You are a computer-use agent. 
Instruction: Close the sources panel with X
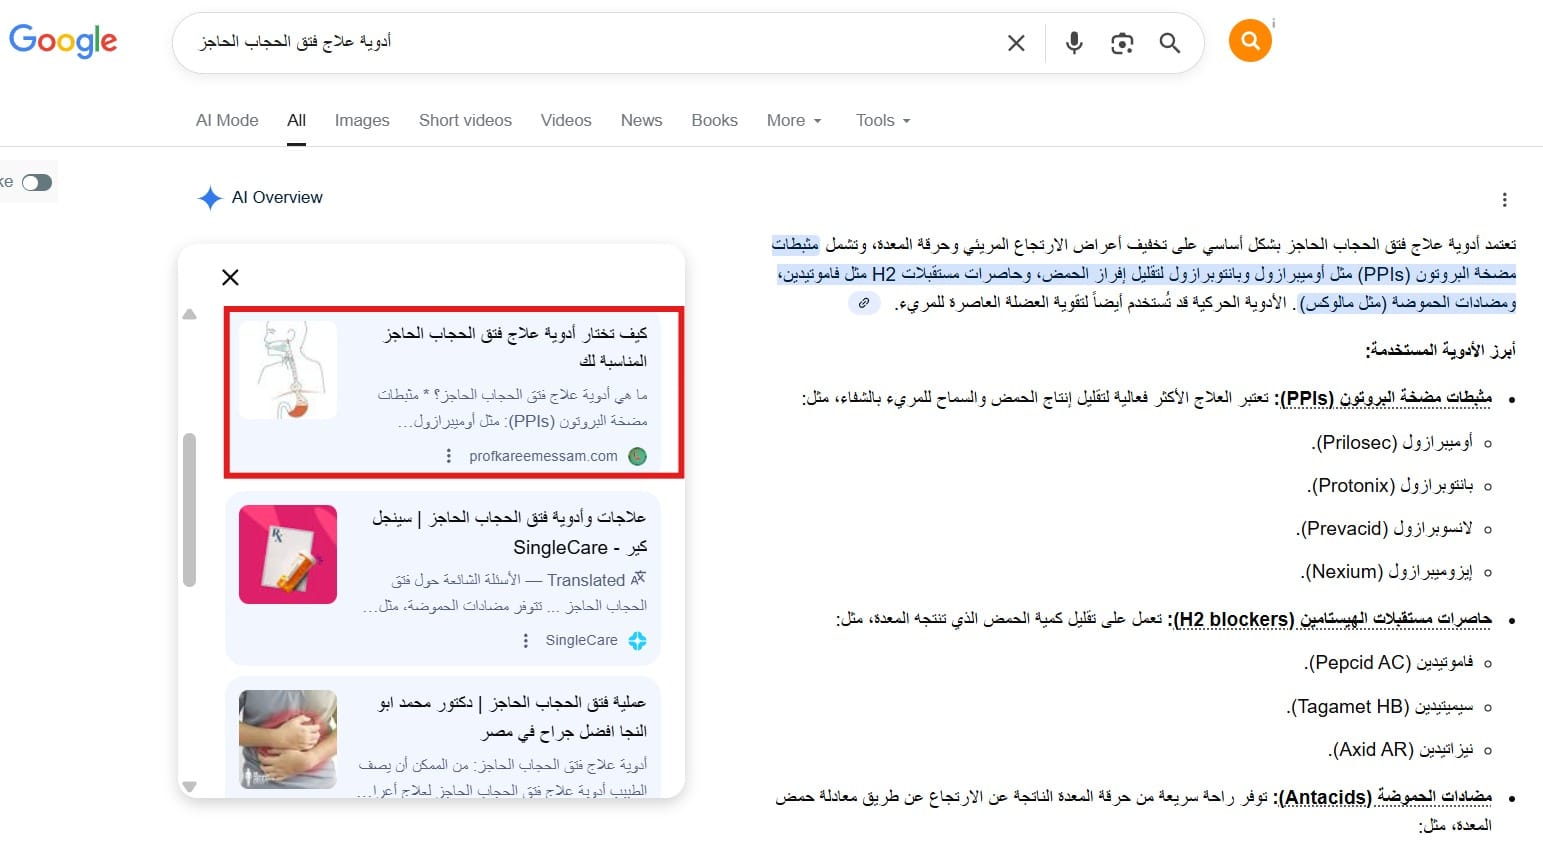[x=230, y=277]
